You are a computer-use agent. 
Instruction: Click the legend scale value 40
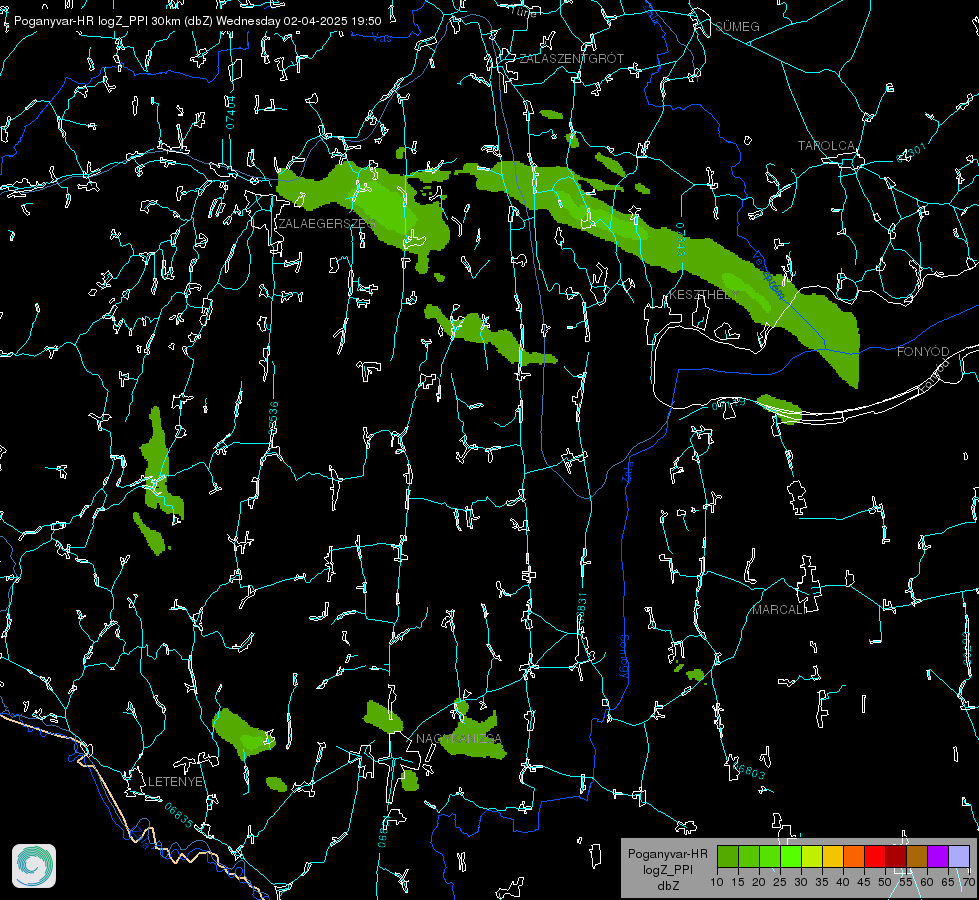tap(843, 883)
